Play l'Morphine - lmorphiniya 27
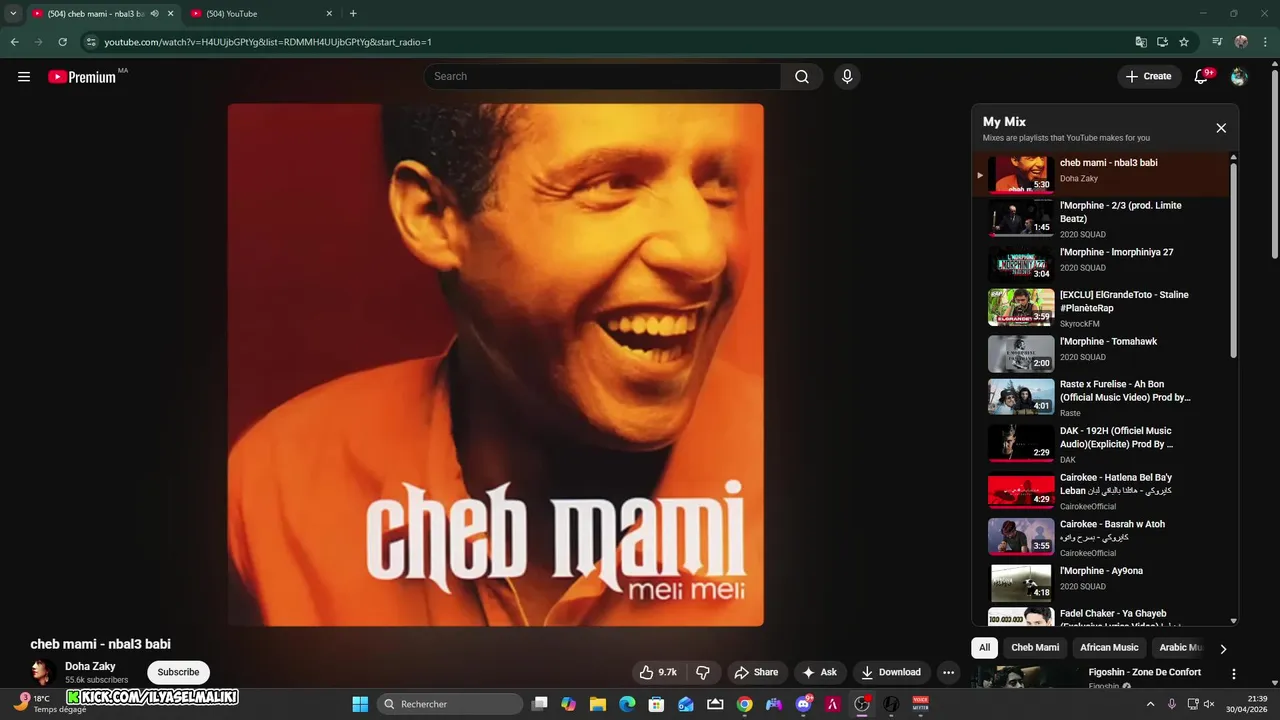 (1100, 263)
